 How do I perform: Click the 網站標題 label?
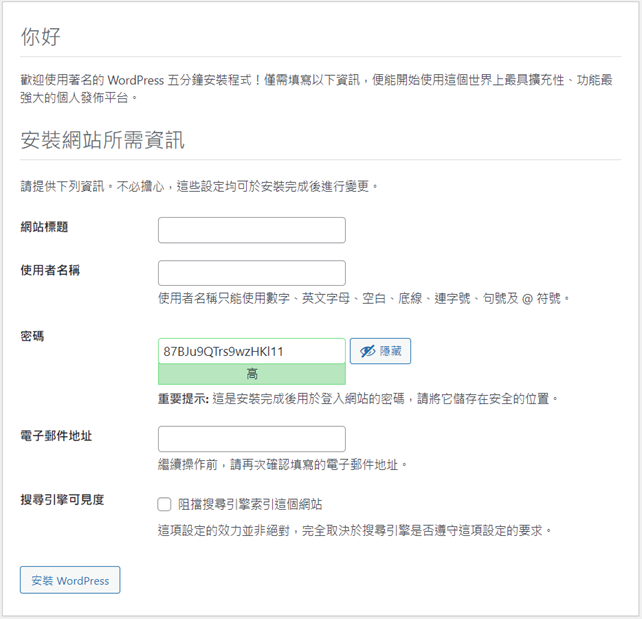(44, 227)
